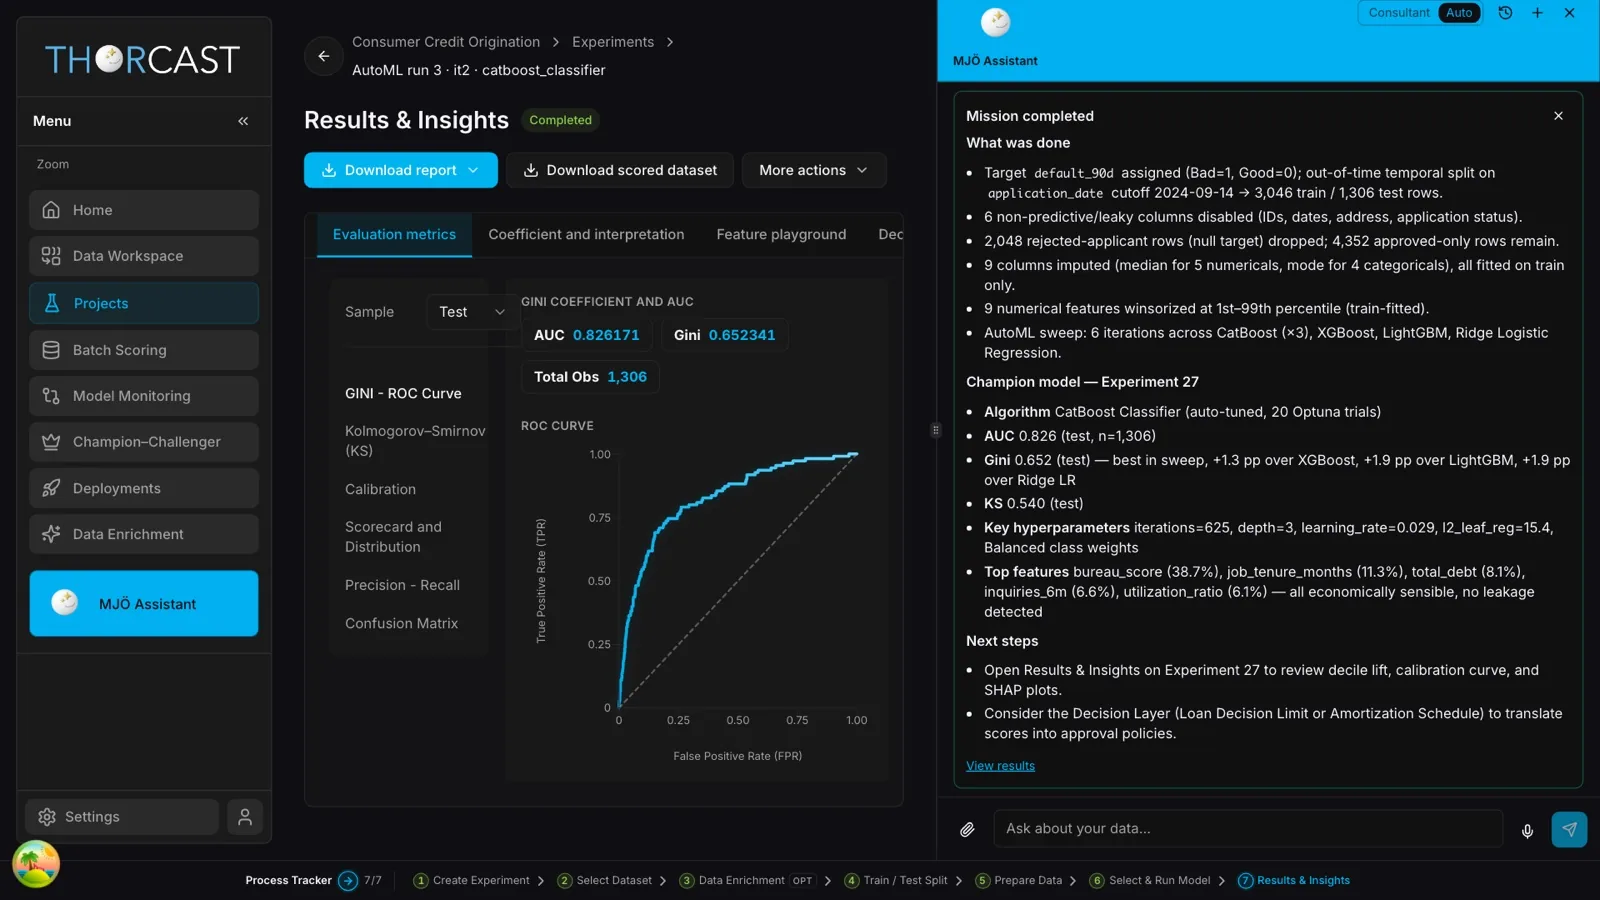
Task: Click Experiments in the breadcrumb
Action: 613,42
